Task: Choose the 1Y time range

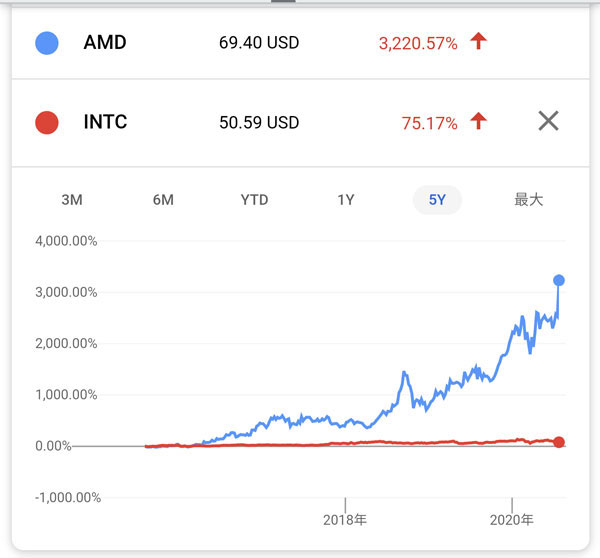Action: 346,200
